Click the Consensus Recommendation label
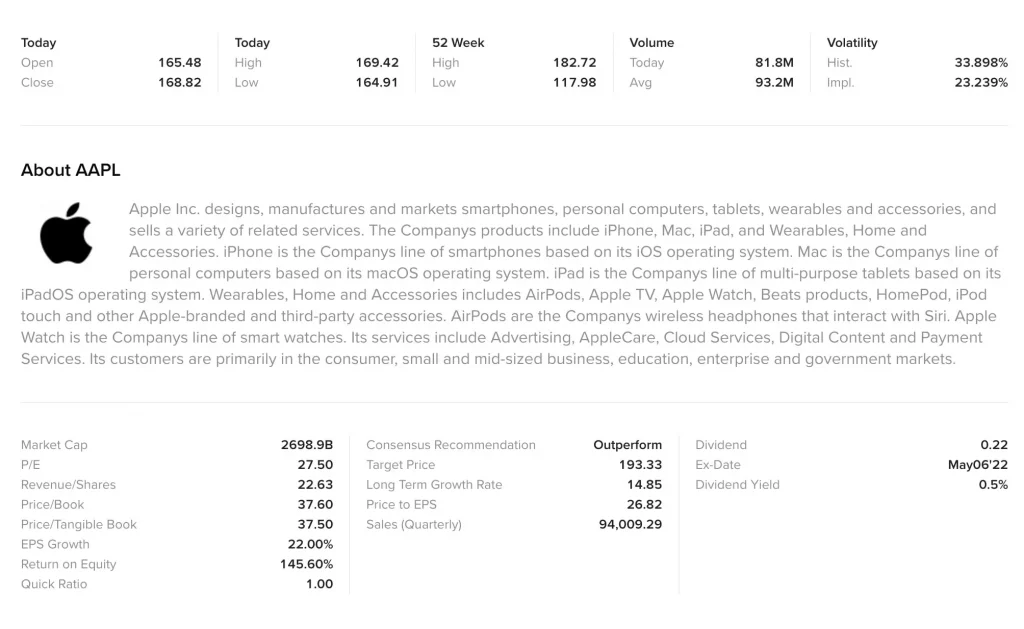The height and width of the screenshot is (629, 1024). pyautogui.click(x=450, y=445)
